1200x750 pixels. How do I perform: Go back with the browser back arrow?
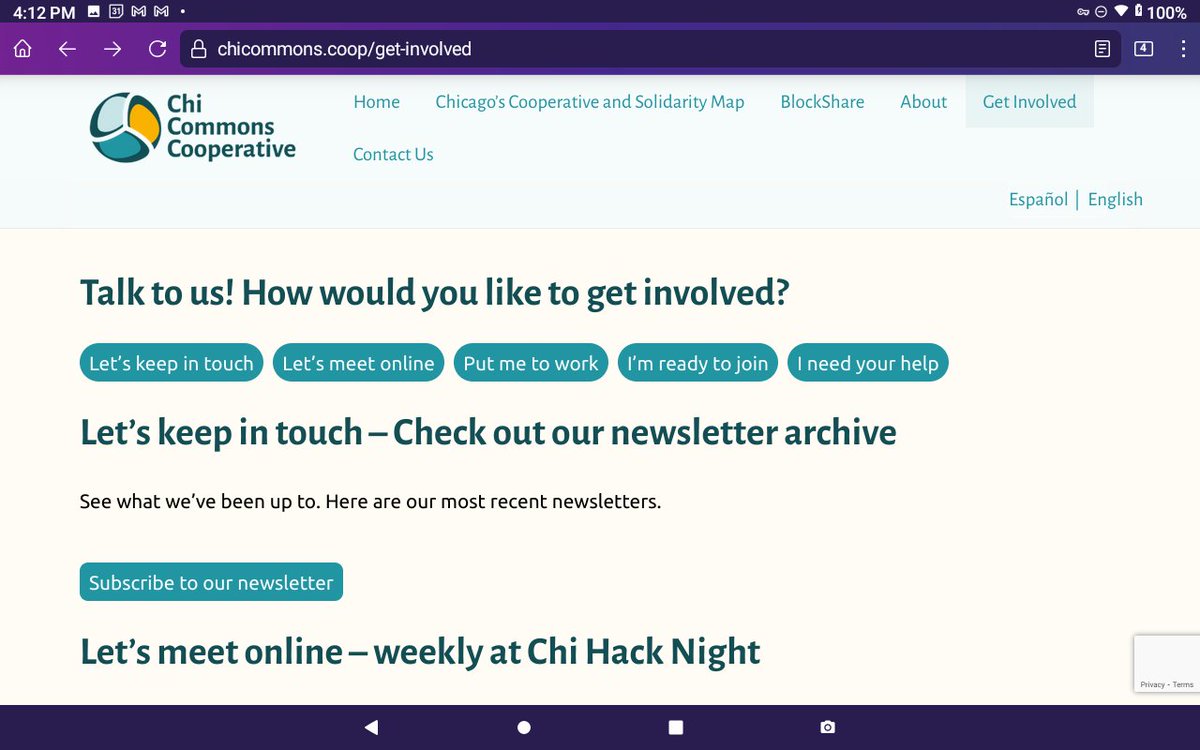click(67, 49)
